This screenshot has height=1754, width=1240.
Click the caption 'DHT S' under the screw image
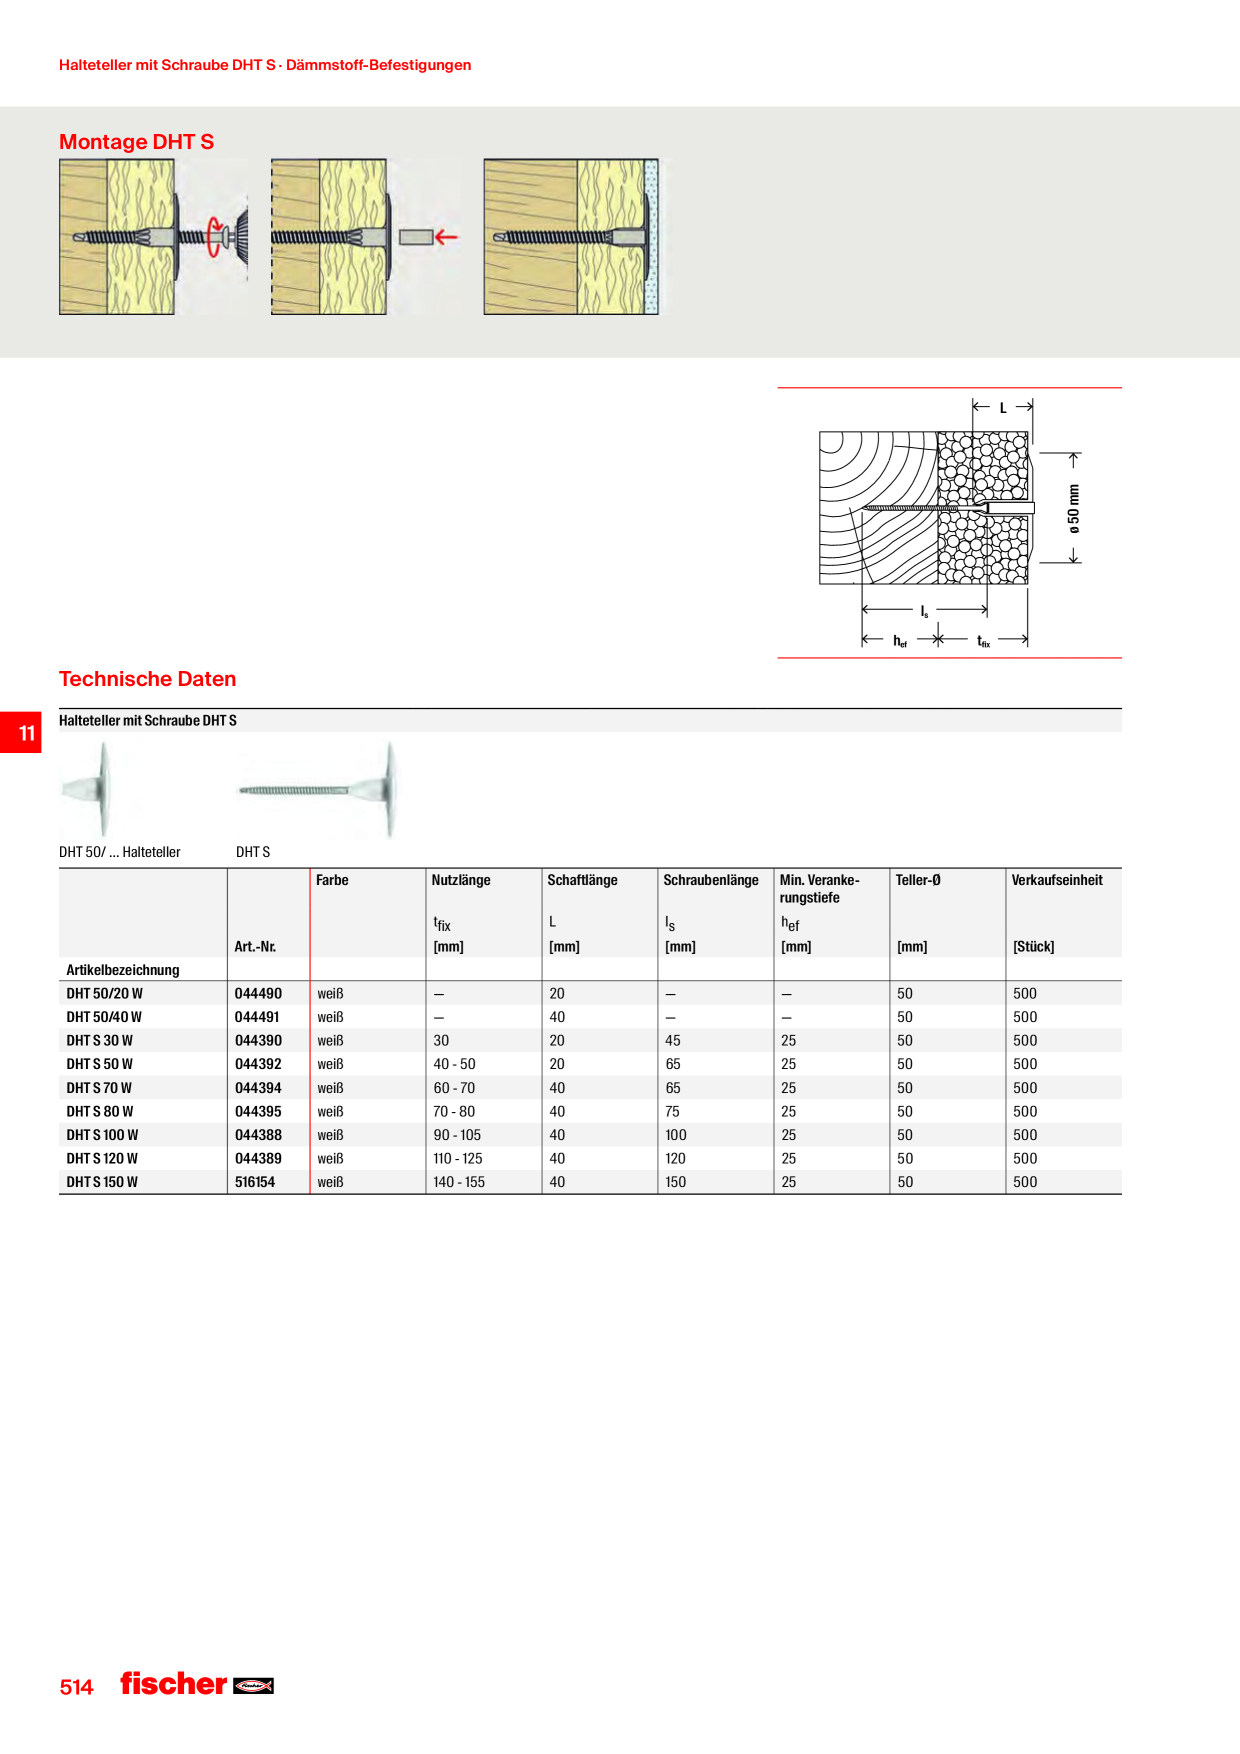coord(253,852)
